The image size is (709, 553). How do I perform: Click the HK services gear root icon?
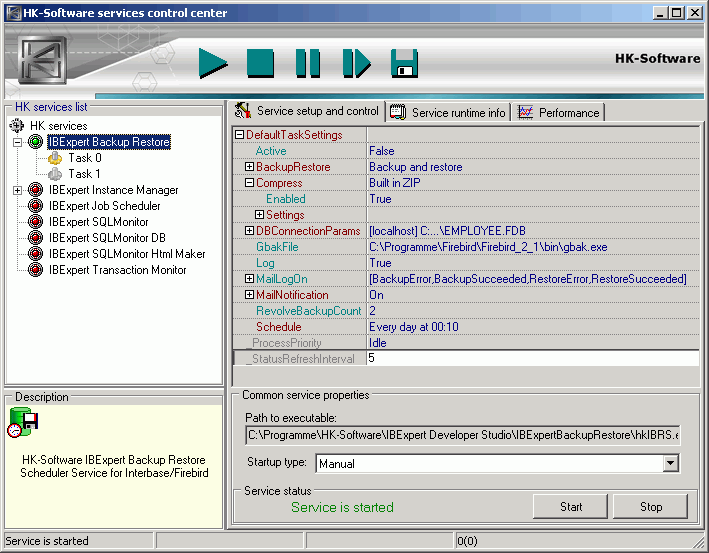[x=17, y=125]
